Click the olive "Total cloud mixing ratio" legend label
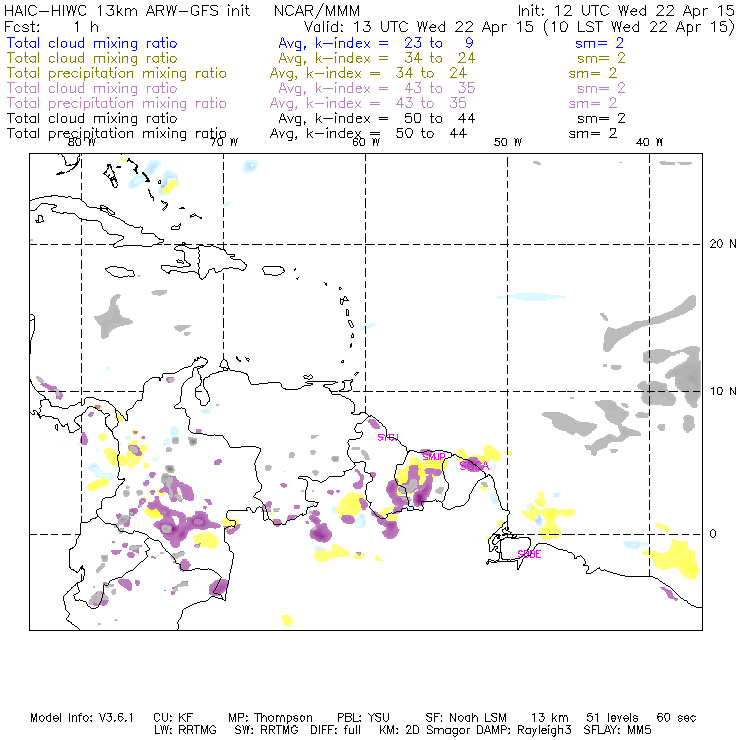Screen dimensions: 740x740 coord(92,58)
